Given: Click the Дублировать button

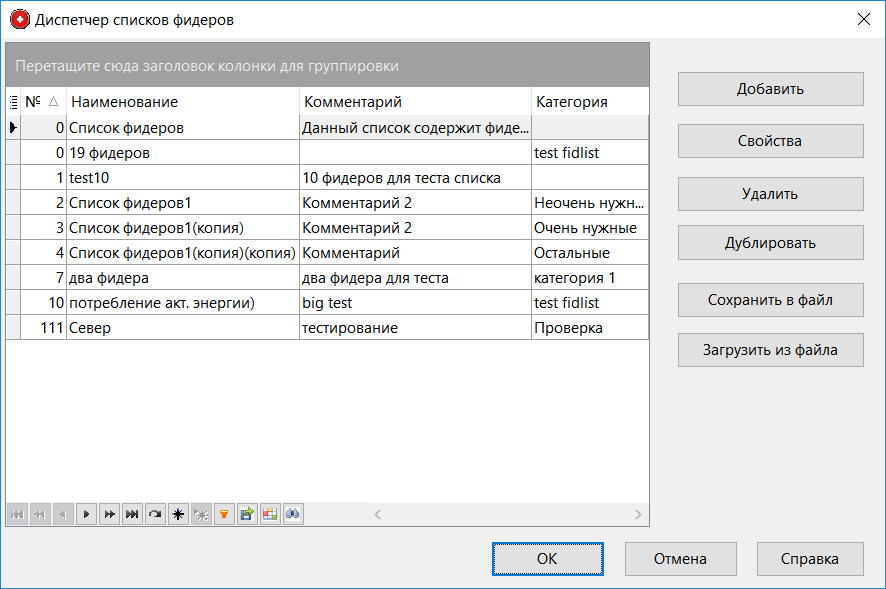Looking at the screenshot, I should coord(770,243).
